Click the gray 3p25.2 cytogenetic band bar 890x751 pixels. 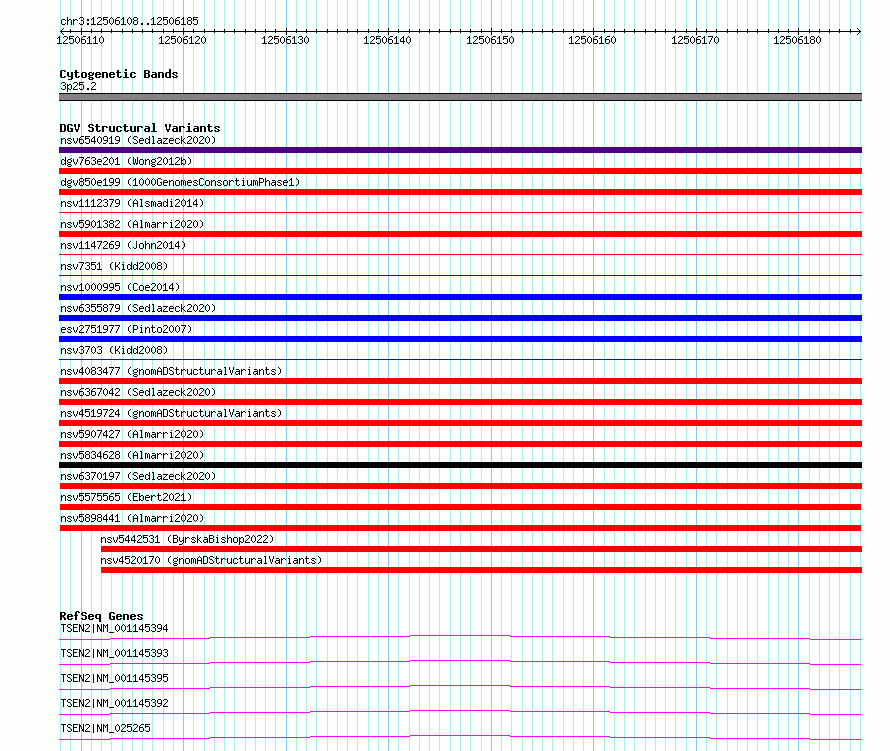(460, 97)
